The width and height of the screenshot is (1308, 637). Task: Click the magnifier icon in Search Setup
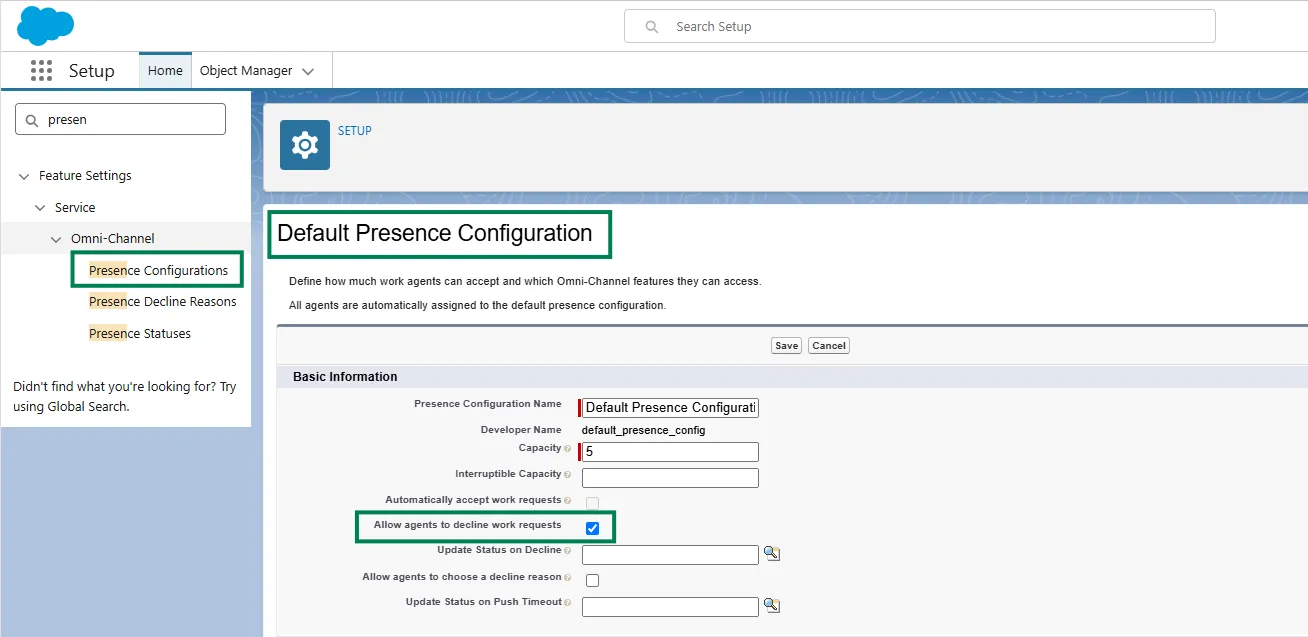pyautogui.click(x=652, y=27)
